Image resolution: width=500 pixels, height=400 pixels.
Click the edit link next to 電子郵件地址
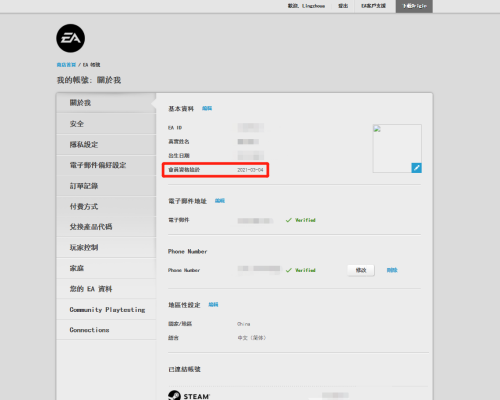tap(220, 201)
